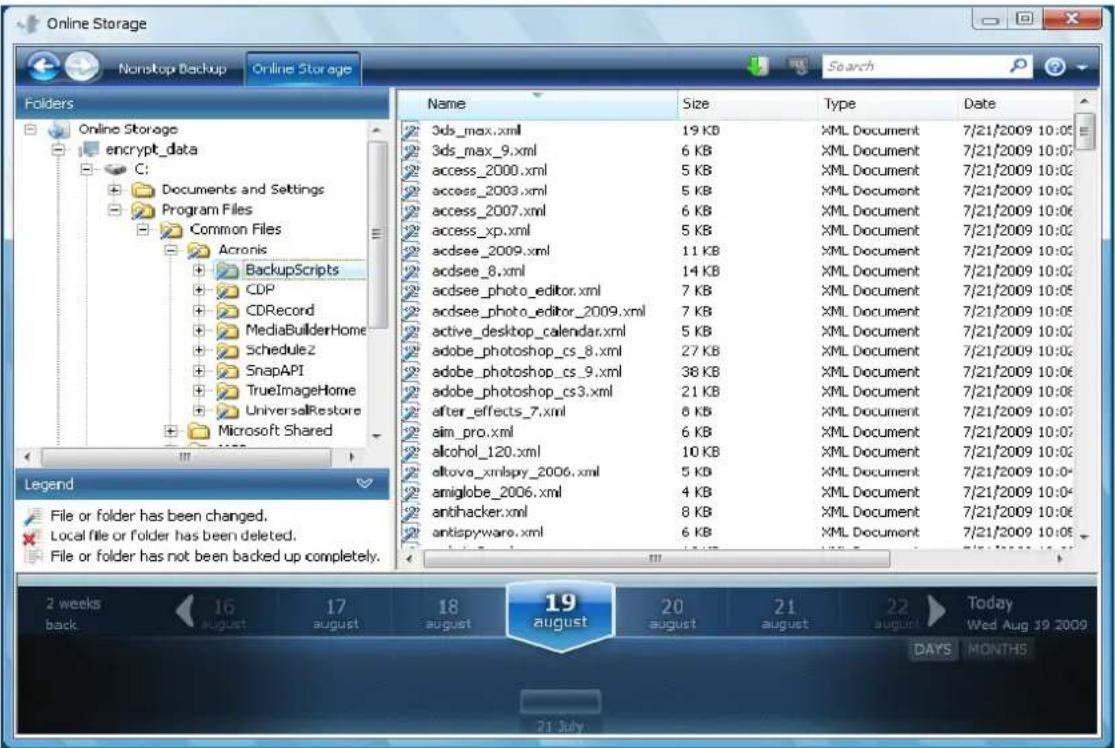The image size is (1115, 748).
Task: Click the 3ds_max.xml file icon
Action: (x=411, y=131)
